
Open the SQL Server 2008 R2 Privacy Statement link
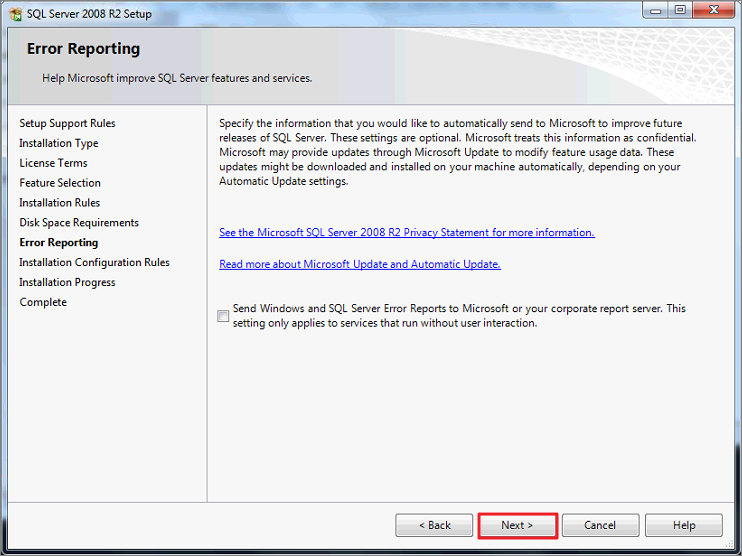[x=406, y=232]
